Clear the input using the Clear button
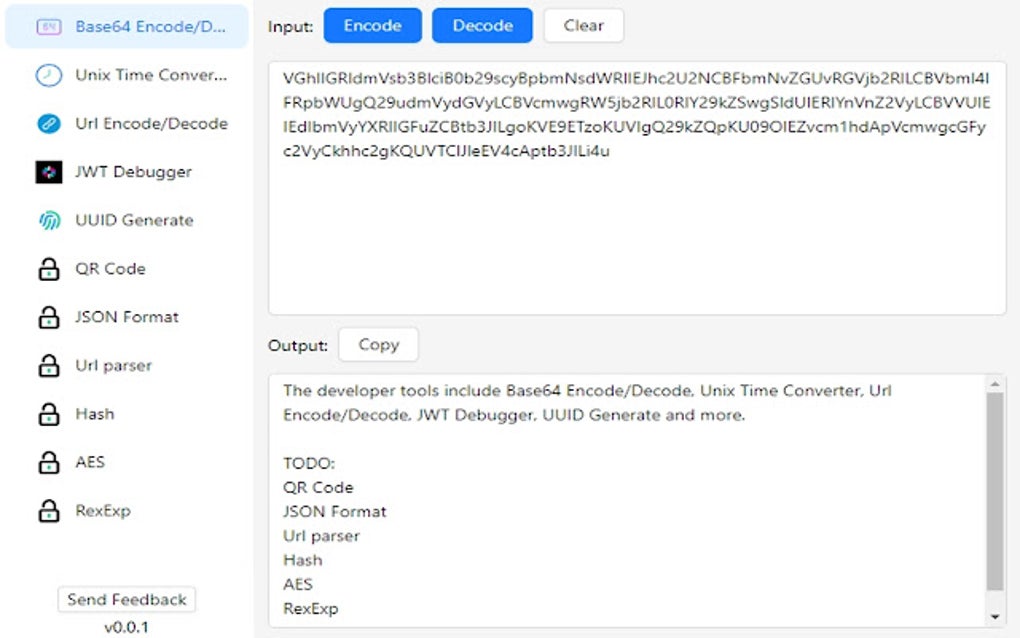1020x638 pixels. (583, 25)
